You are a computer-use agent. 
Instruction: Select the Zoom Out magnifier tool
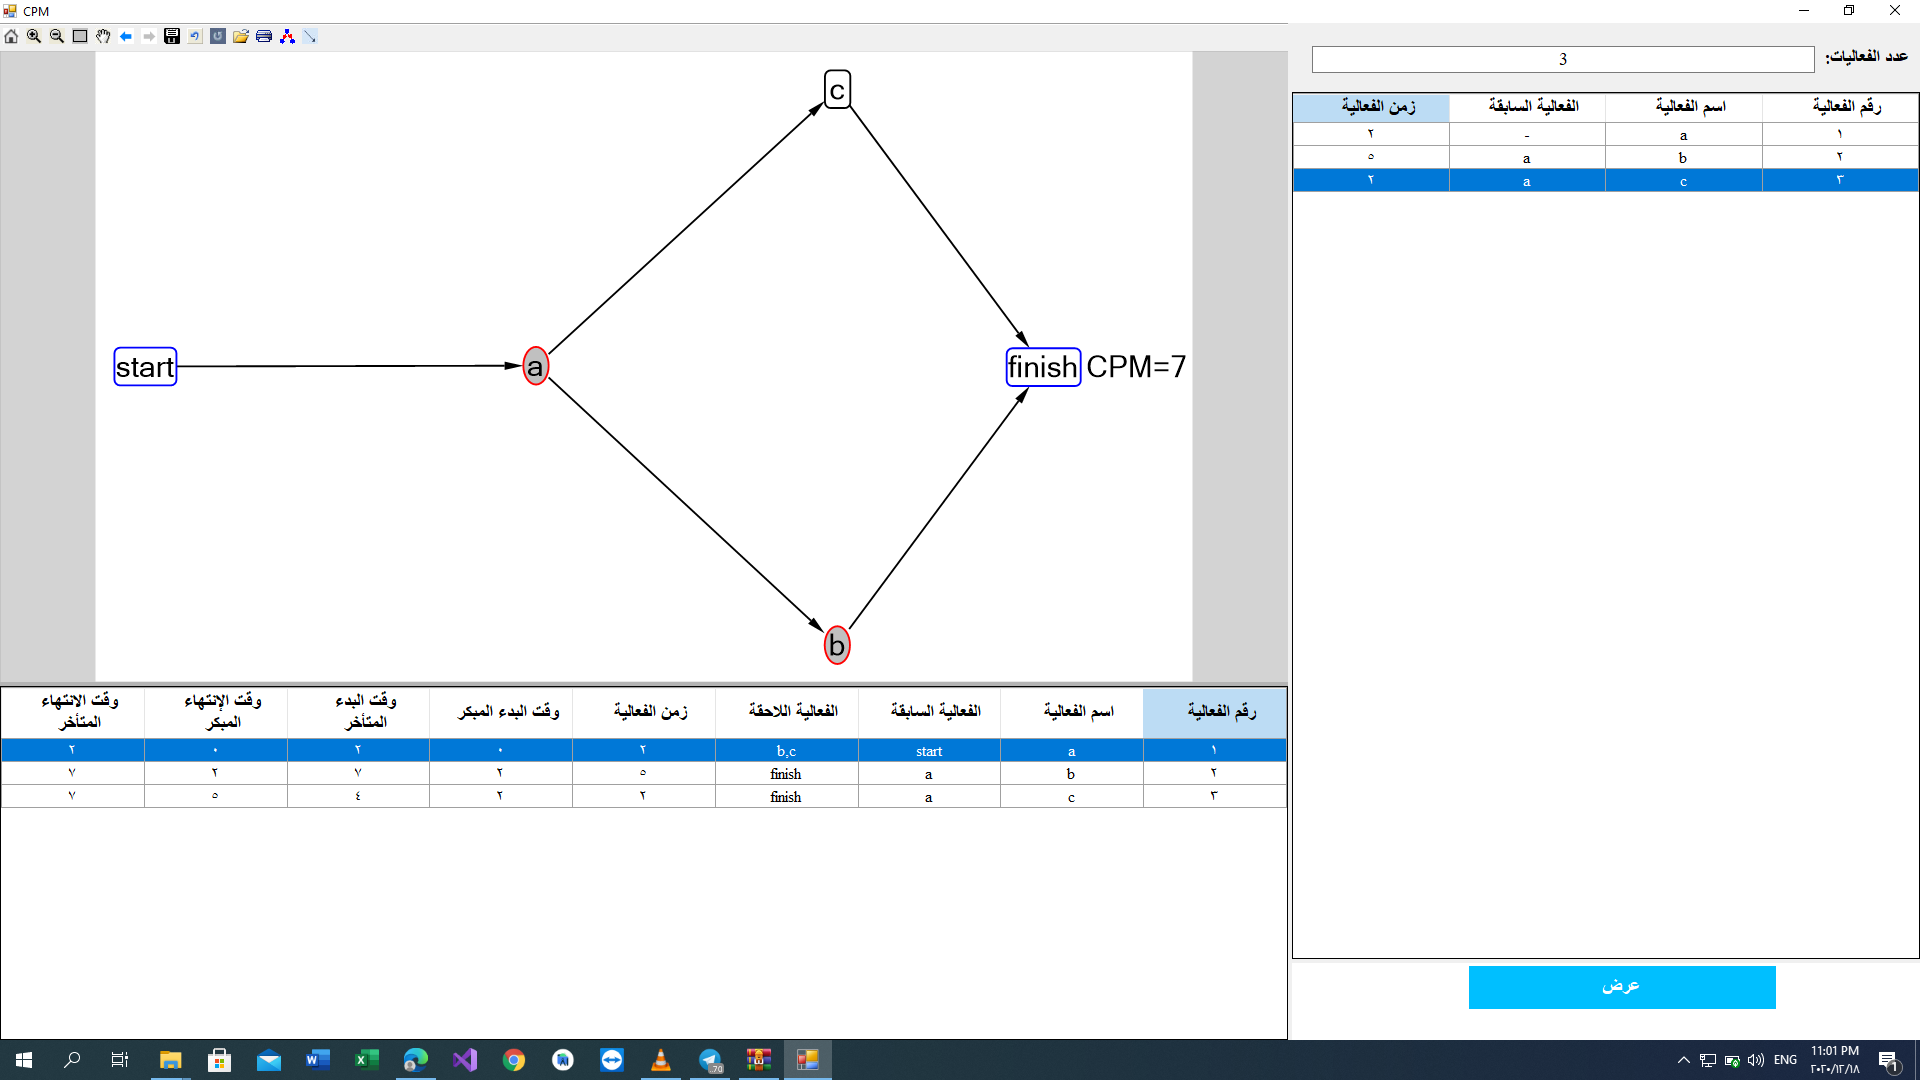(57, 36)
